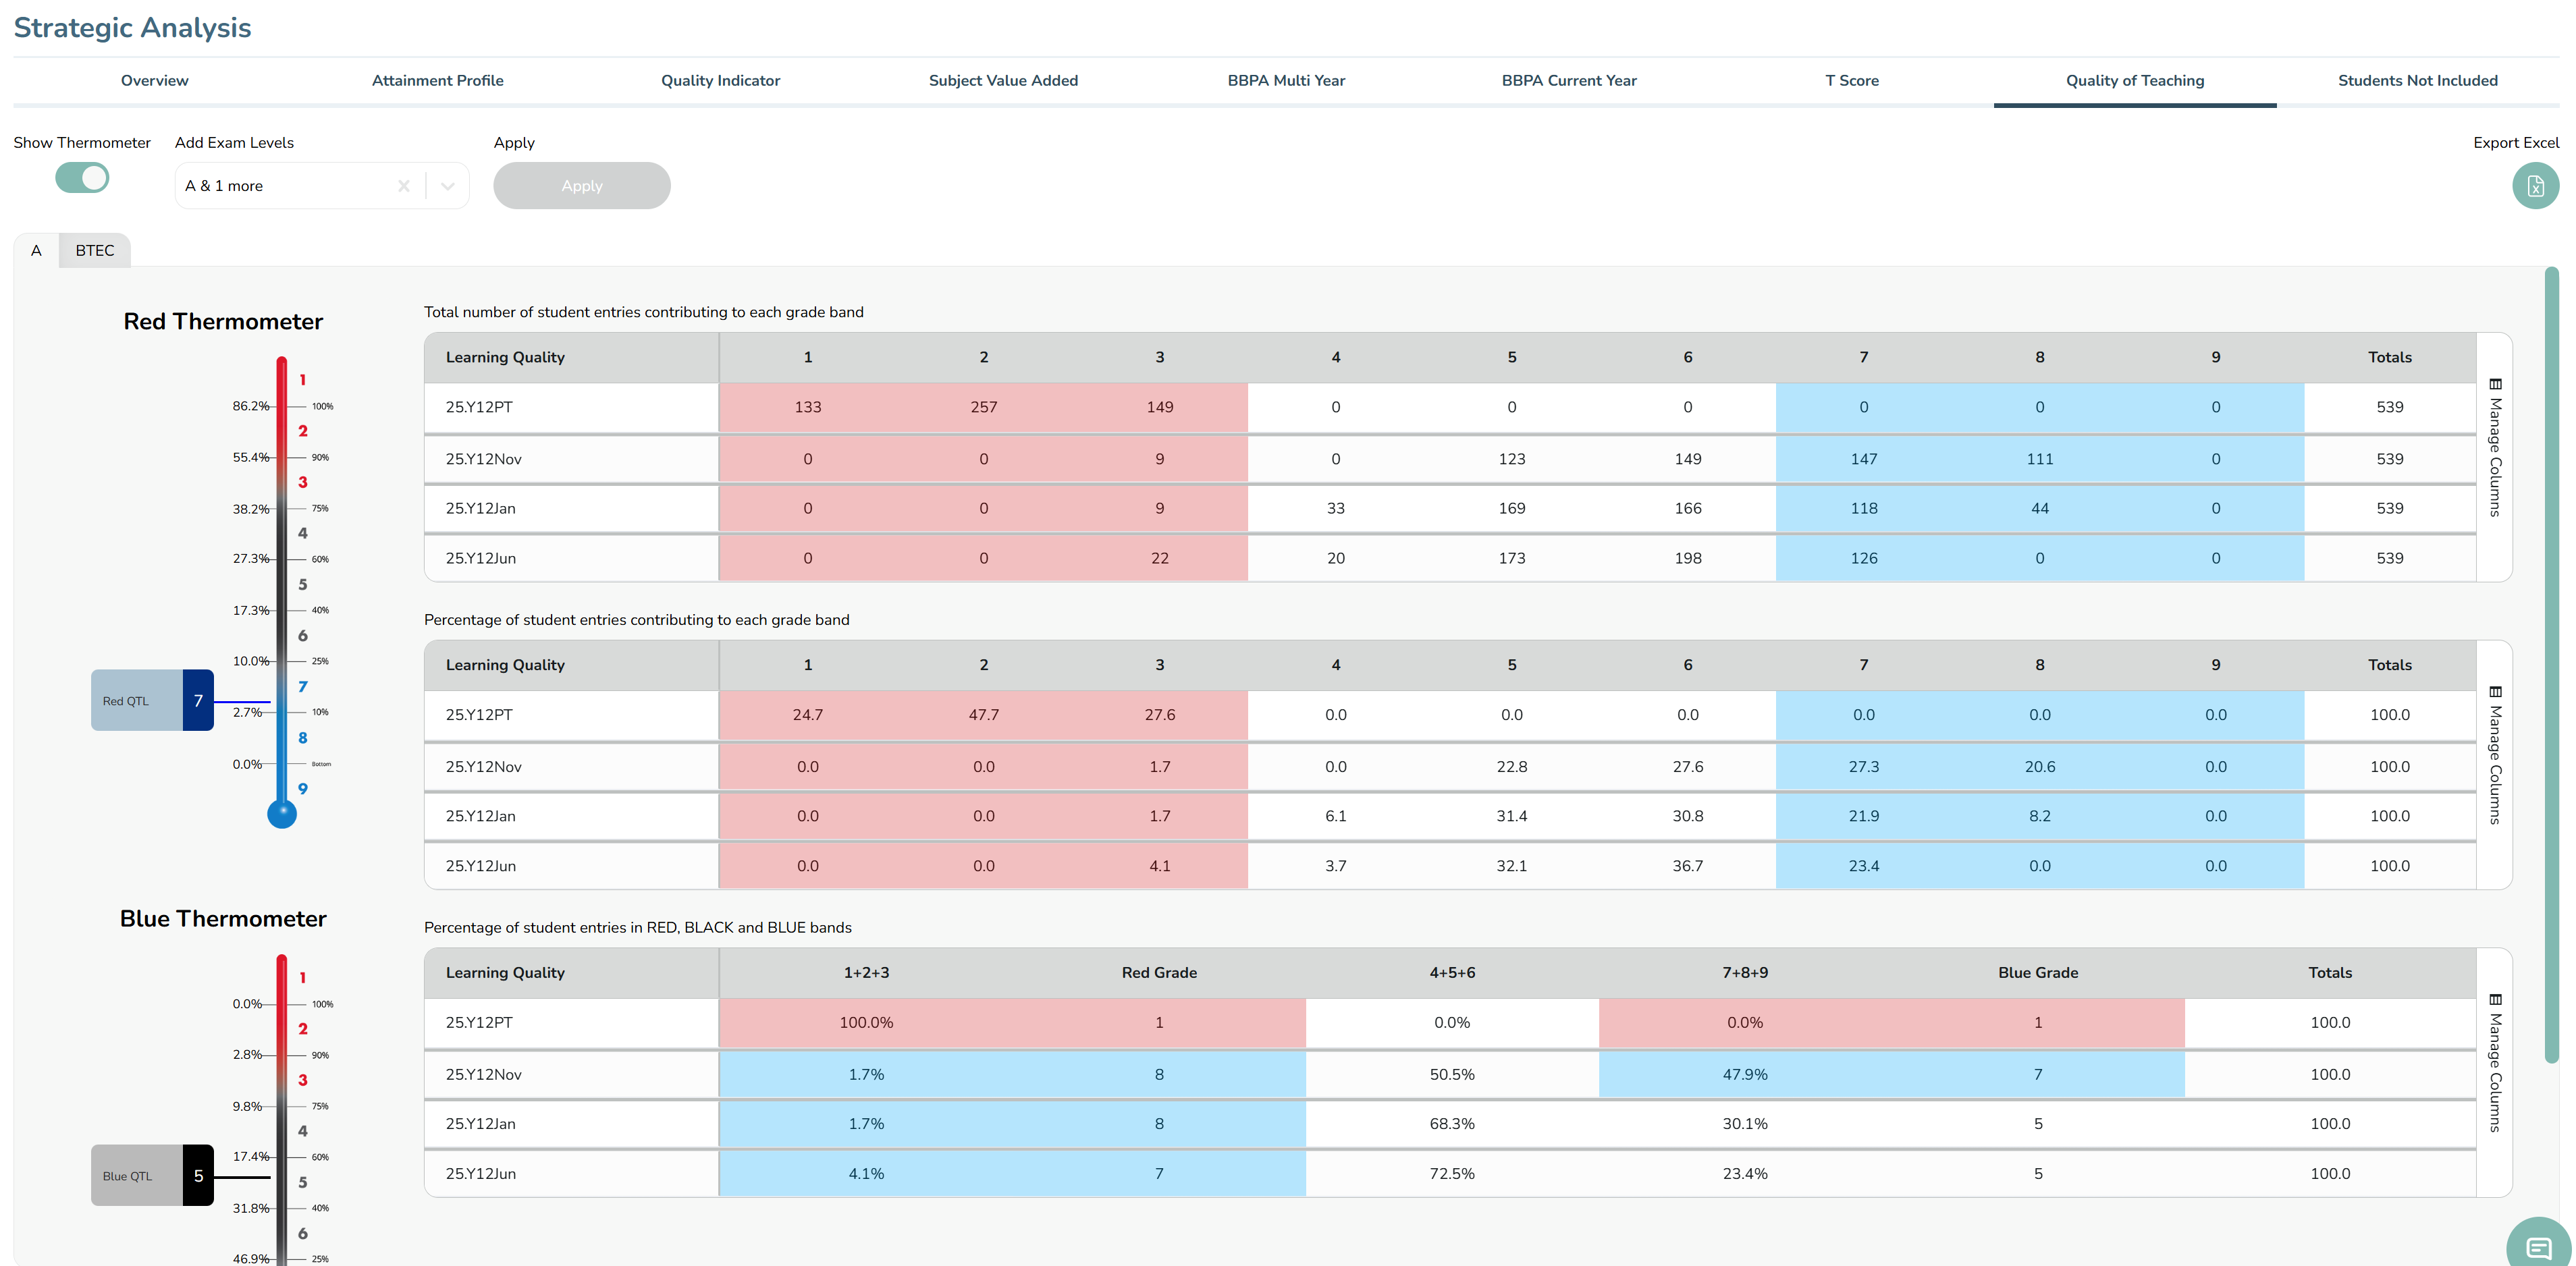2576x1266 pixels.
Task: Open Manage Columns for RED BLACK BLUE table
Action: (2495, 1063)
